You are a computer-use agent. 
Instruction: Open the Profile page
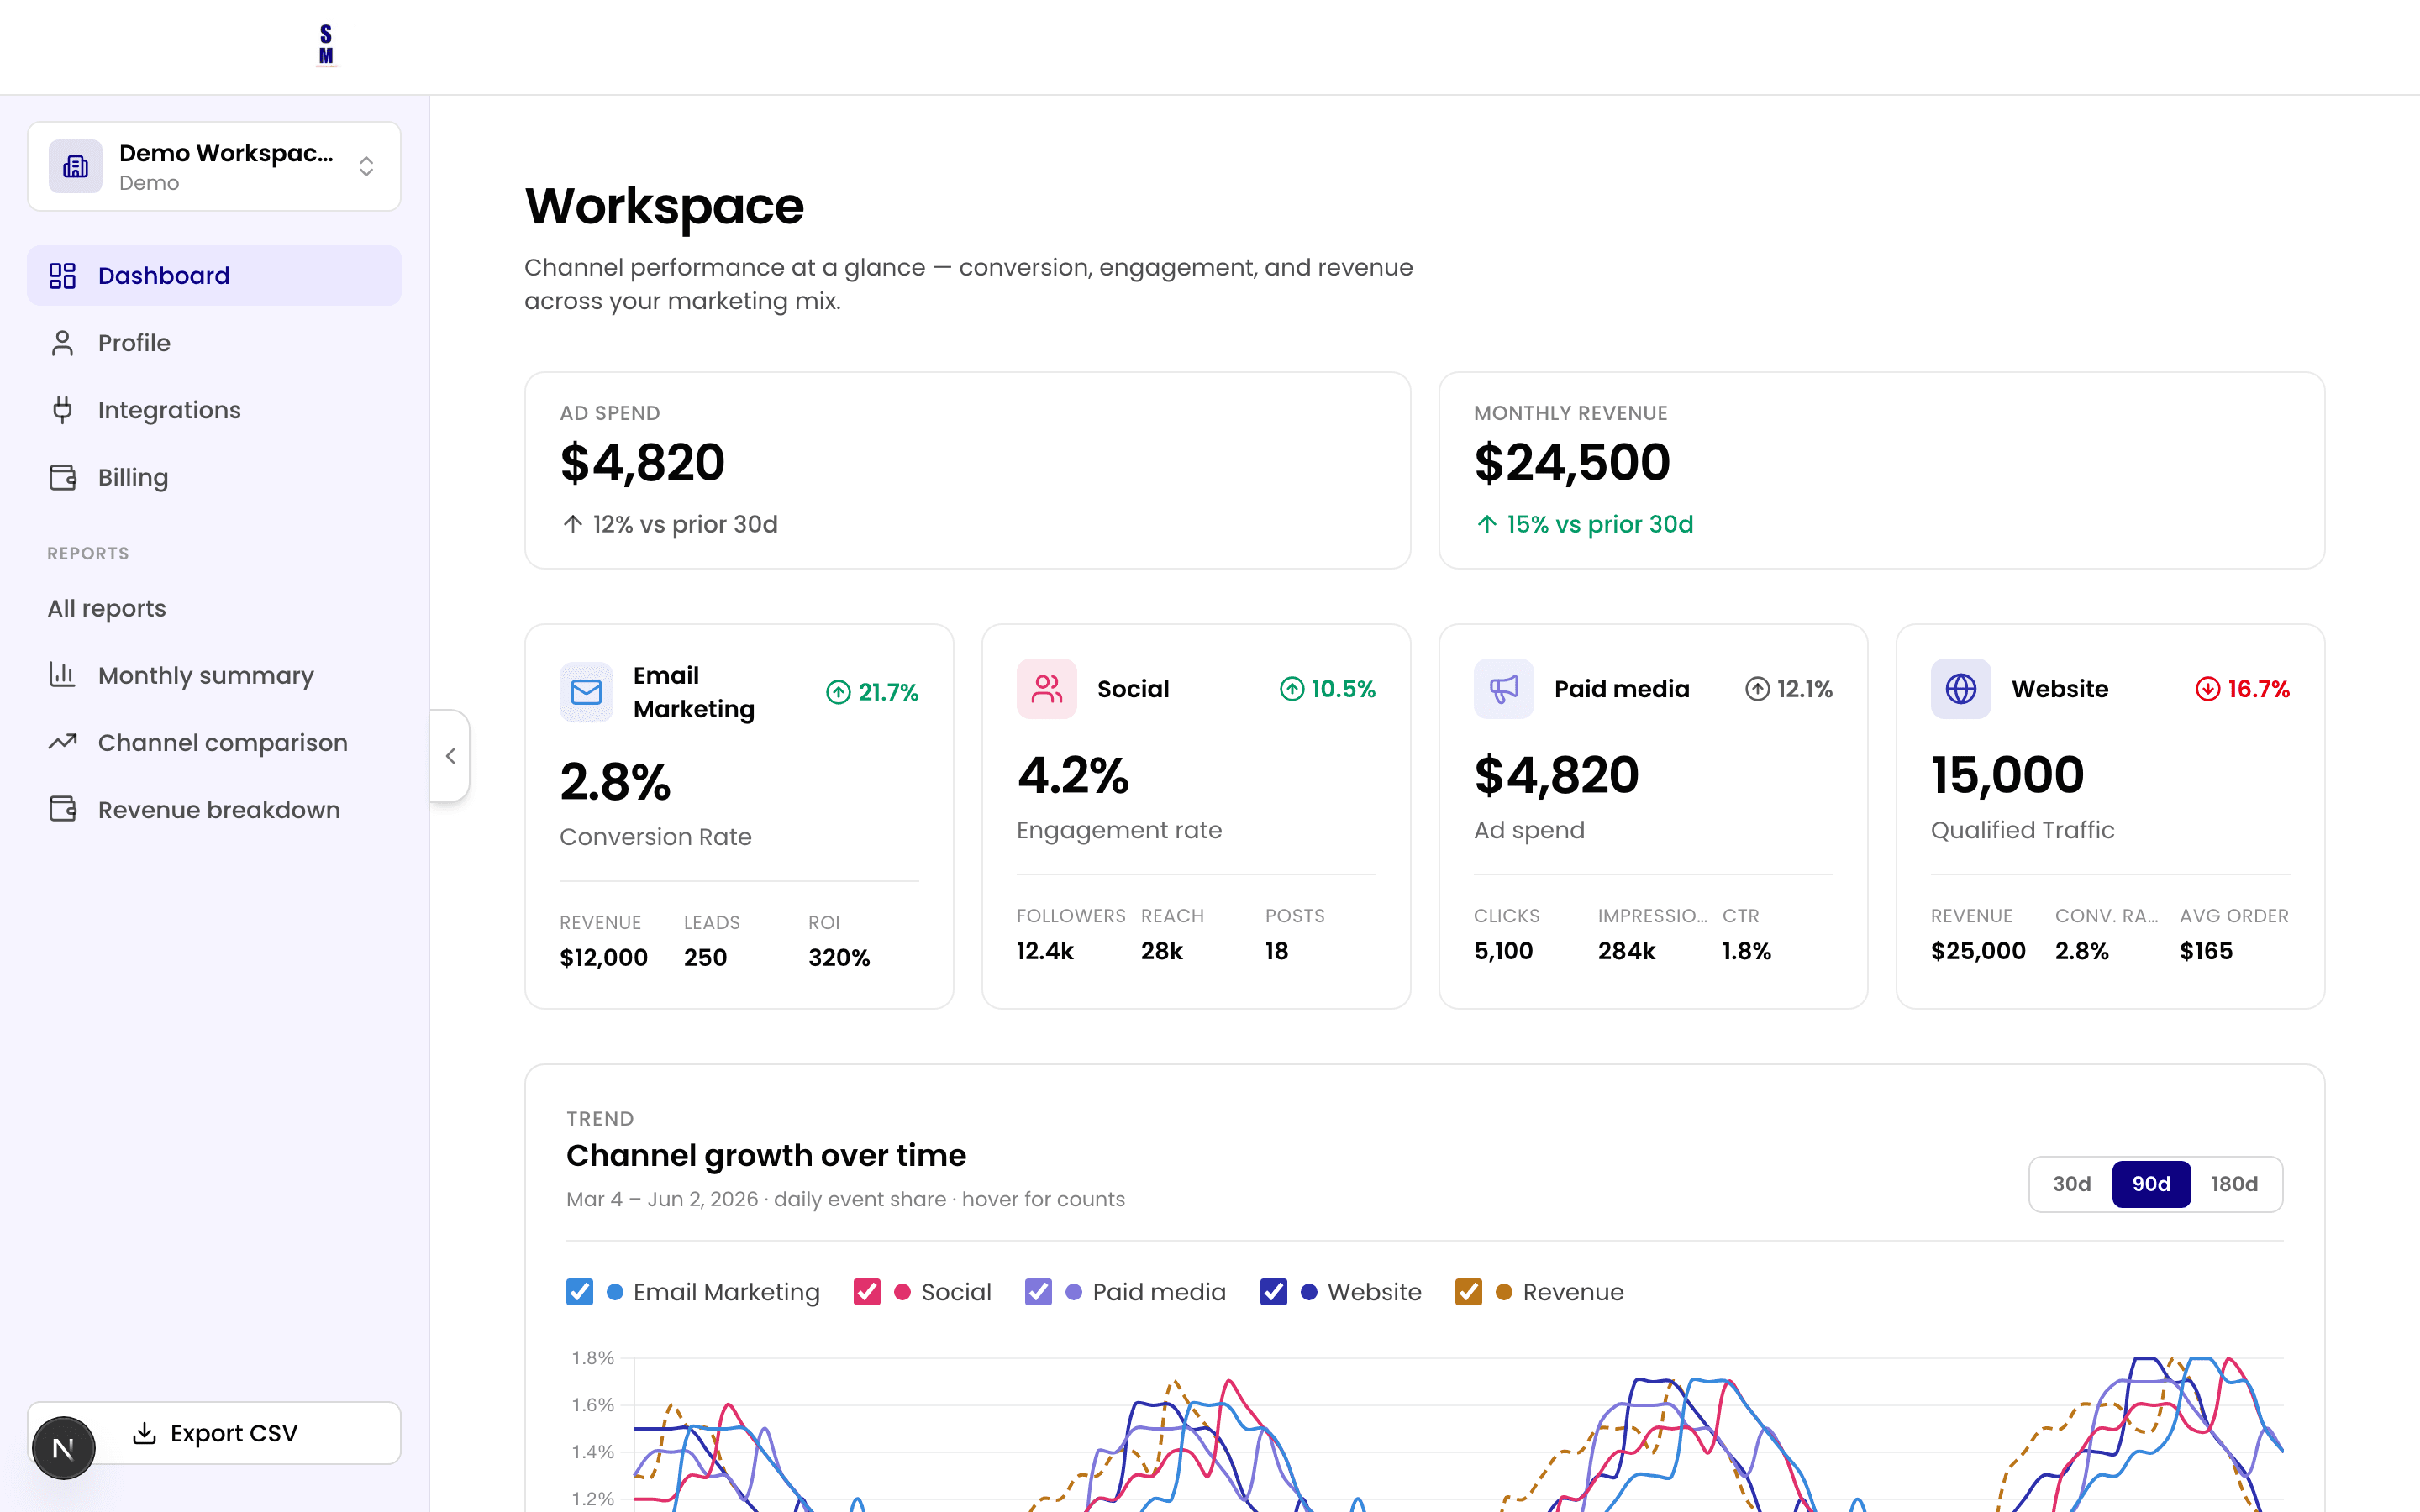(x=214, y=343)
